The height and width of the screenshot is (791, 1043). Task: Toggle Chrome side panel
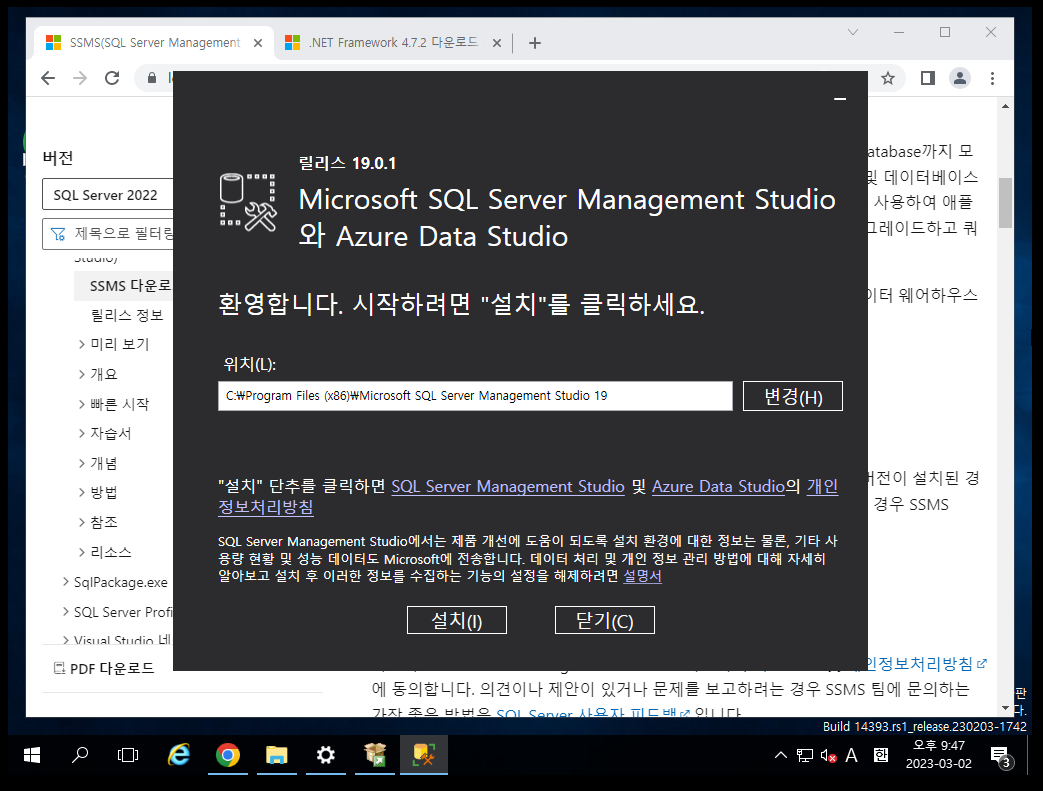(x=927, y=79)
